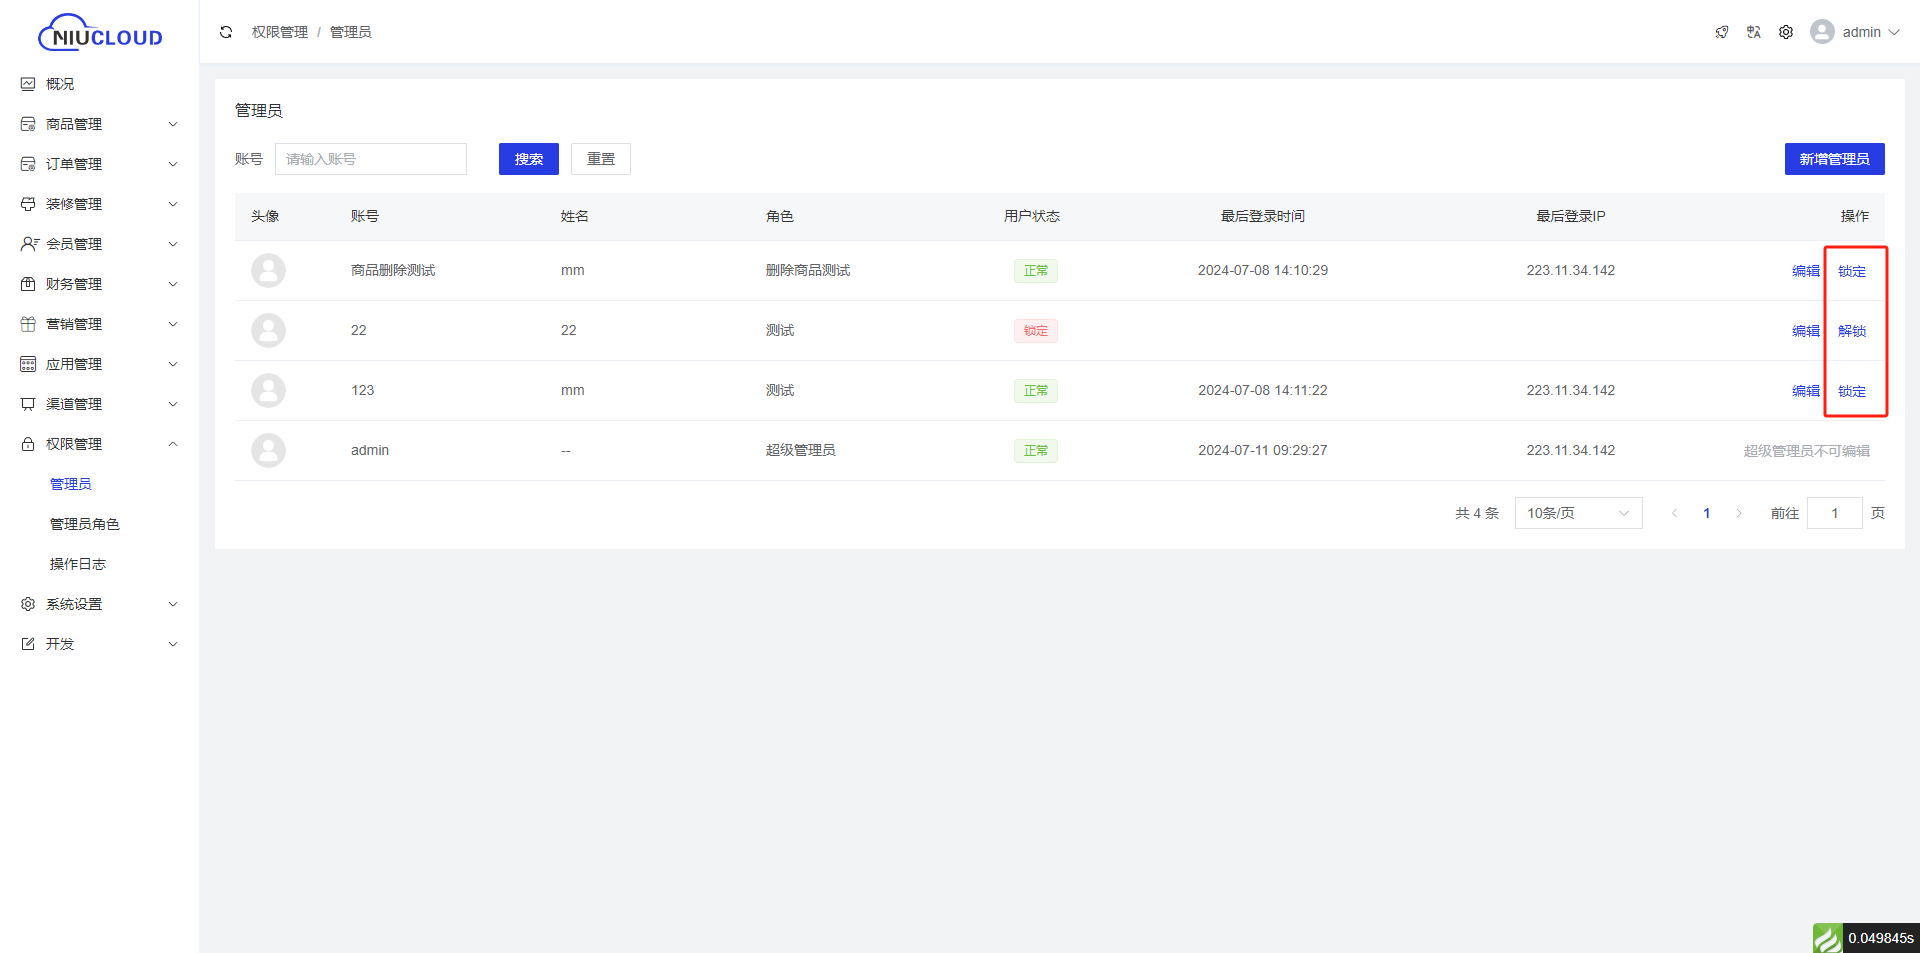Collapse the 权限管理 sidebar section
Image resolution: width=1920 pixels, height=953 pixels.
pos(100,444)
